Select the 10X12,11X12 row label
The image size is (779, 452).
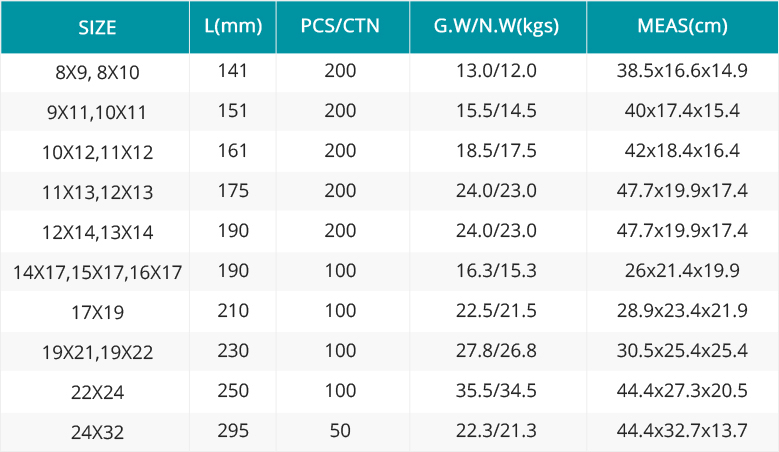click(x=97, y=152)
